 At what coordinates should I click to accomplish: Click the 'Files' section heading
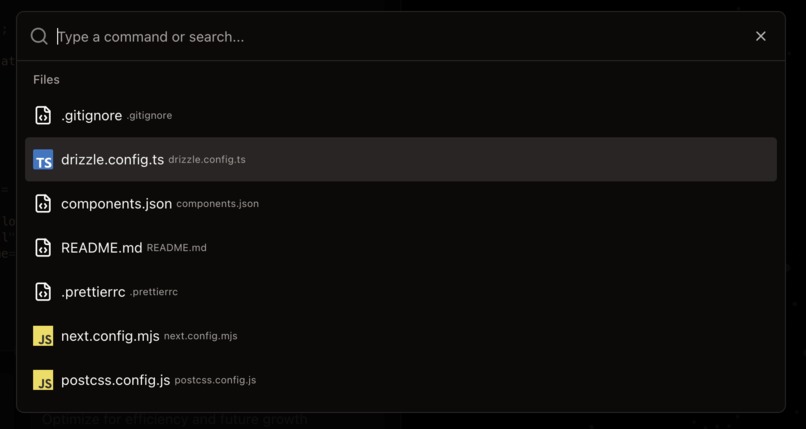(x=46, y=80)
